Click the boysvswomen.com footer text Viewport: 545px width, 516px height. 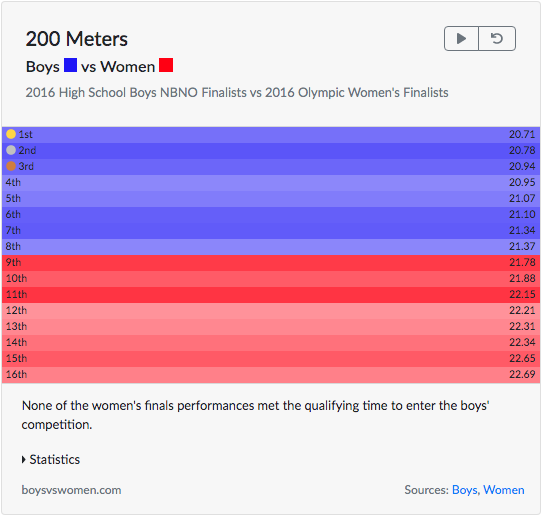coord(72,490)
